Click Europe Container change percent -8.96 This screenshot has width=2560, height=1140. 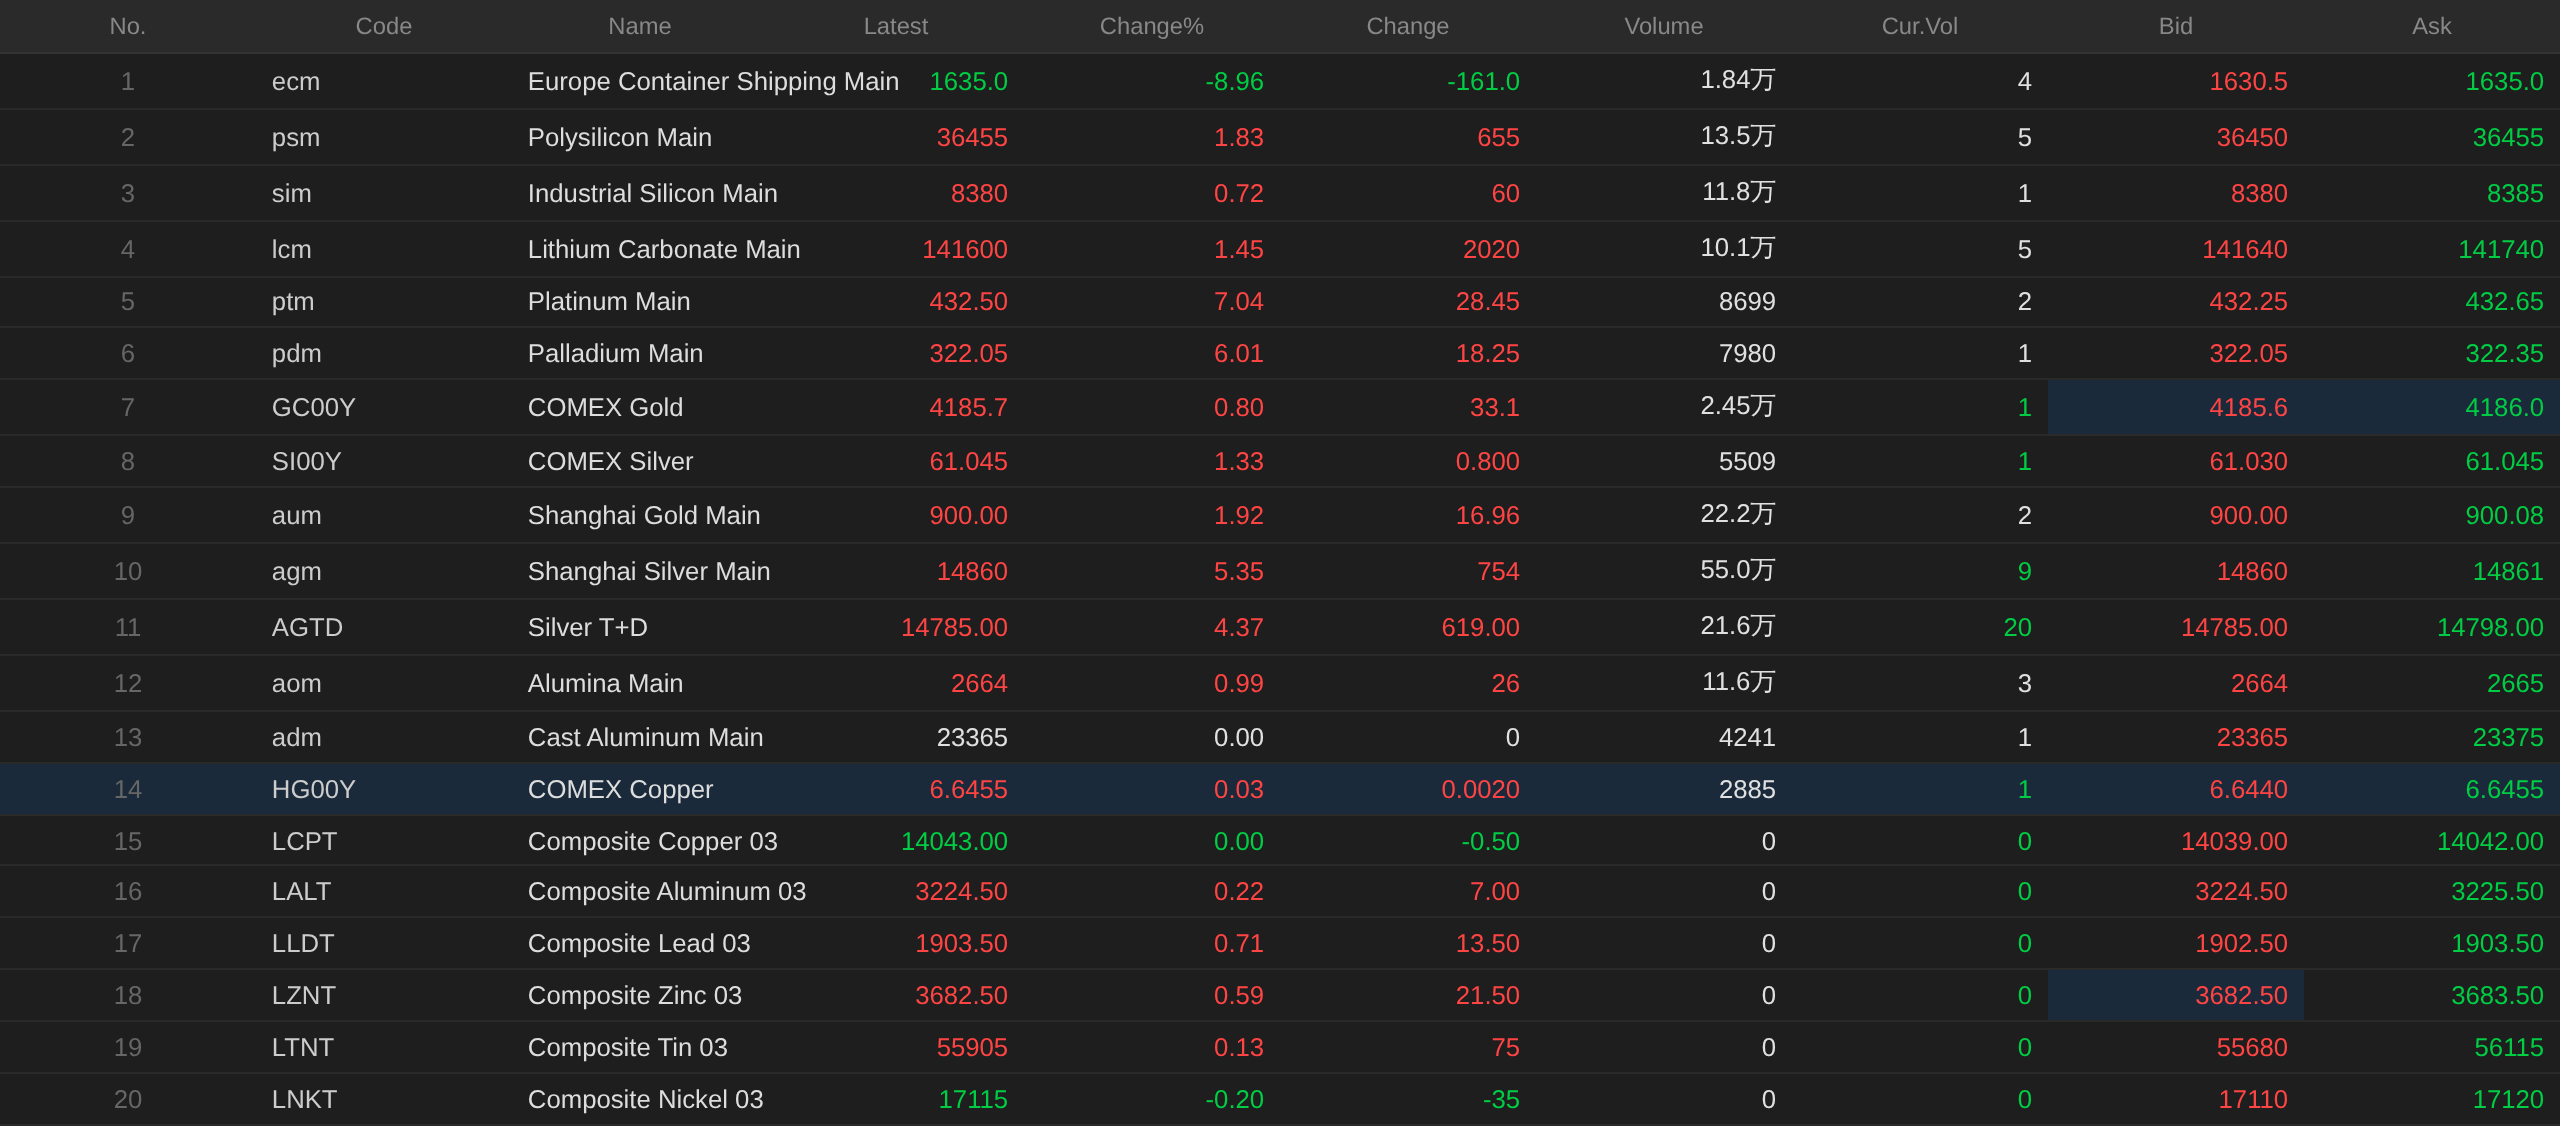pyautogui.click(x=1234, y=81)
